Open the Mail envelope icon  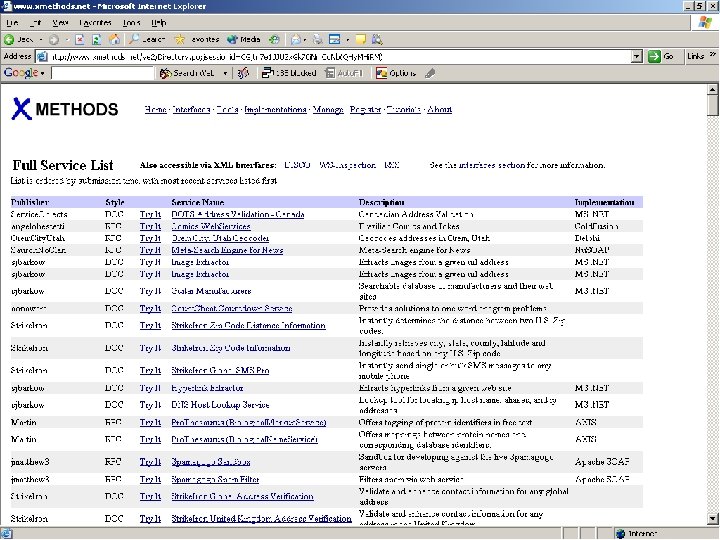tap(295, 39)
